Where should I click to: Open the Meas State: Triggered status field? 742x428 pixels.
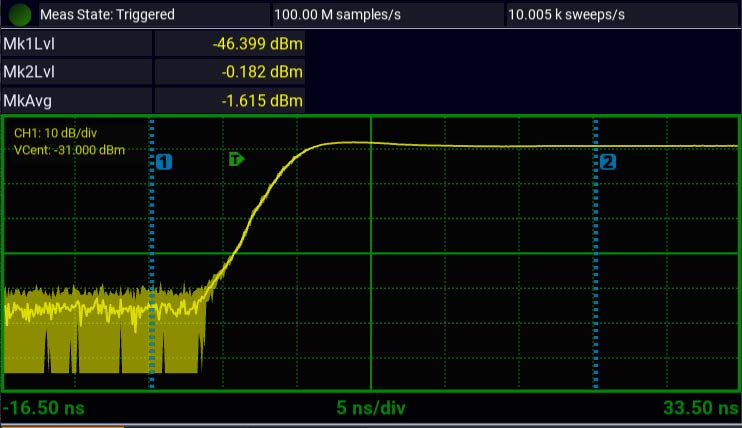tap(107, 15)
